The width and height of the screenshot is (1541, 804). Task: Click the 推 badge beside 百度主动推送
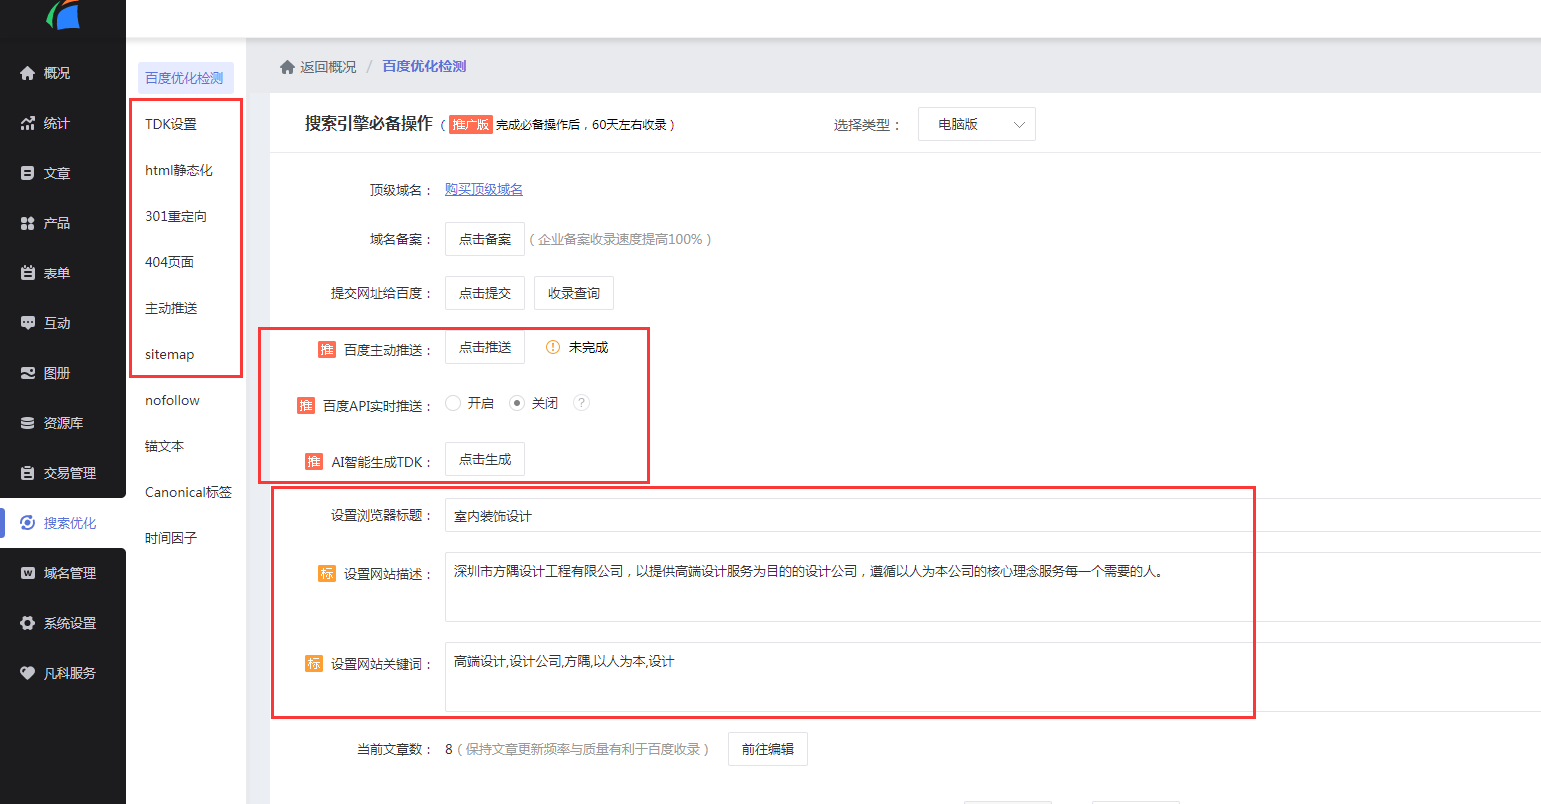[327, 349]
